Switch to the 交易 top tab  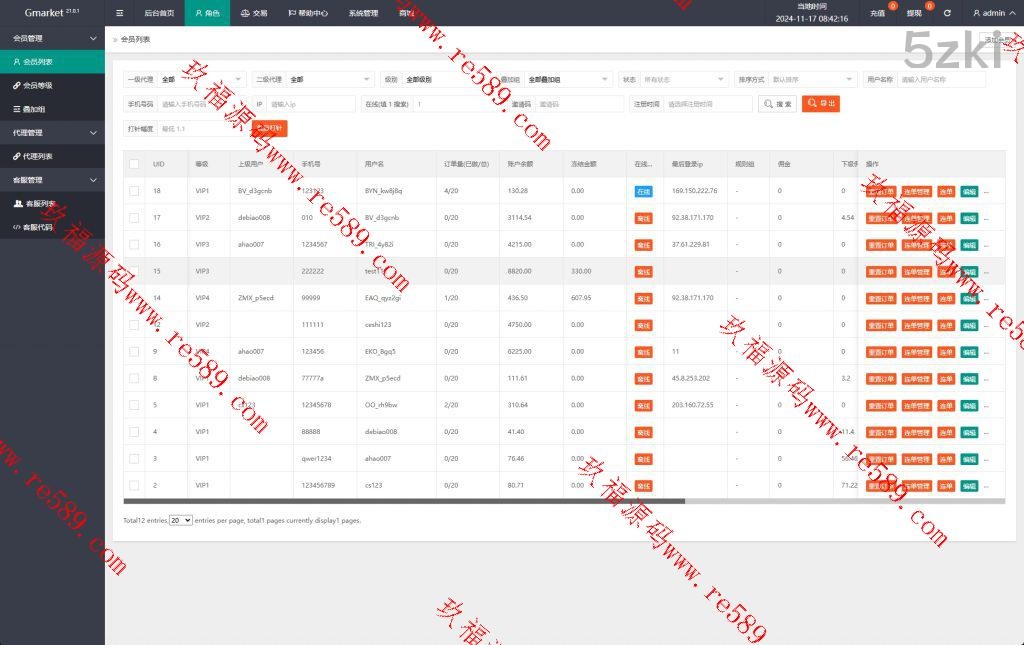click(254, 14)
